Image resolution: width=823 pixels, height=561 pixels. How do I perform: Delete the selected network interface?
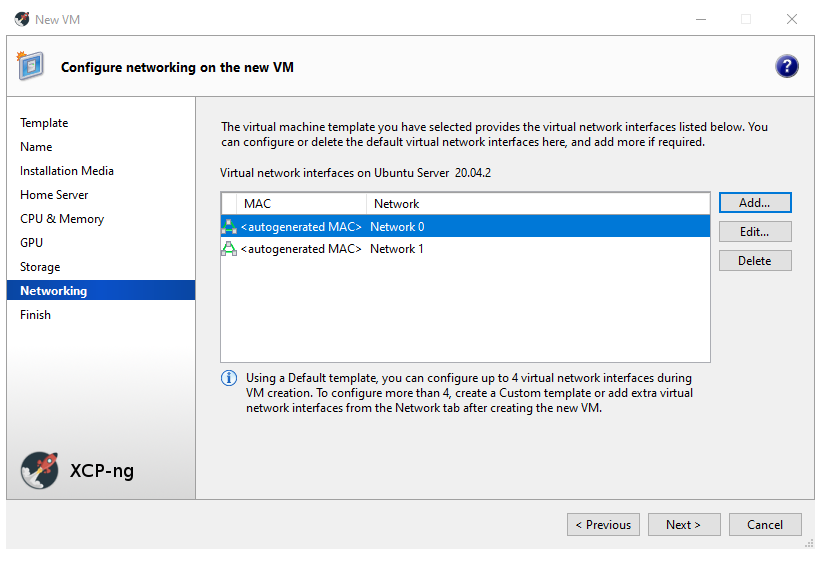pos(754,261)
